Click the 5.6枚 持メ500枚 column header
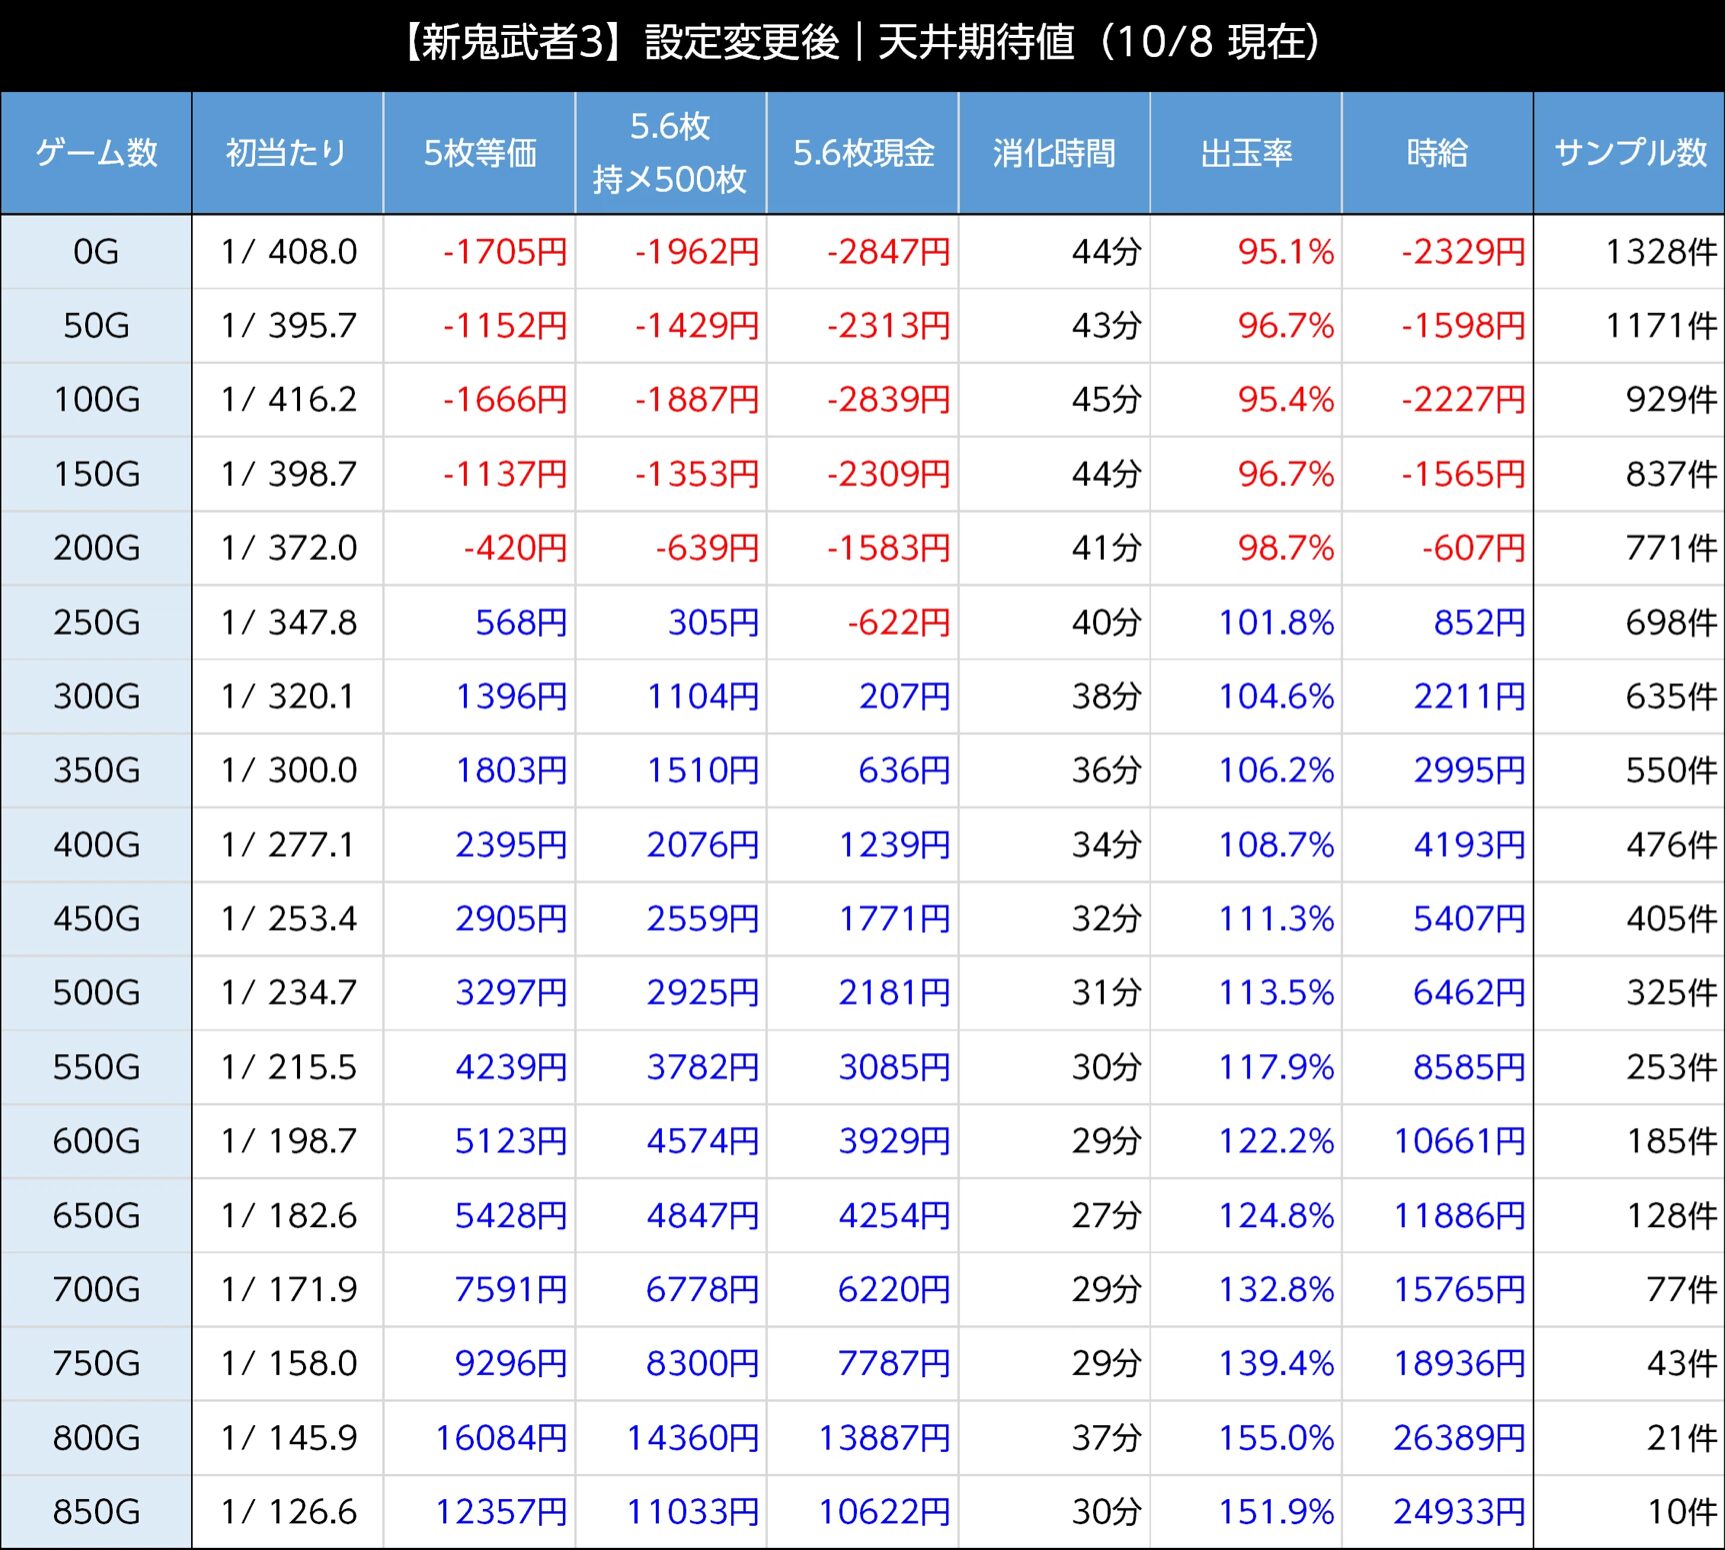 pos(670,153)
